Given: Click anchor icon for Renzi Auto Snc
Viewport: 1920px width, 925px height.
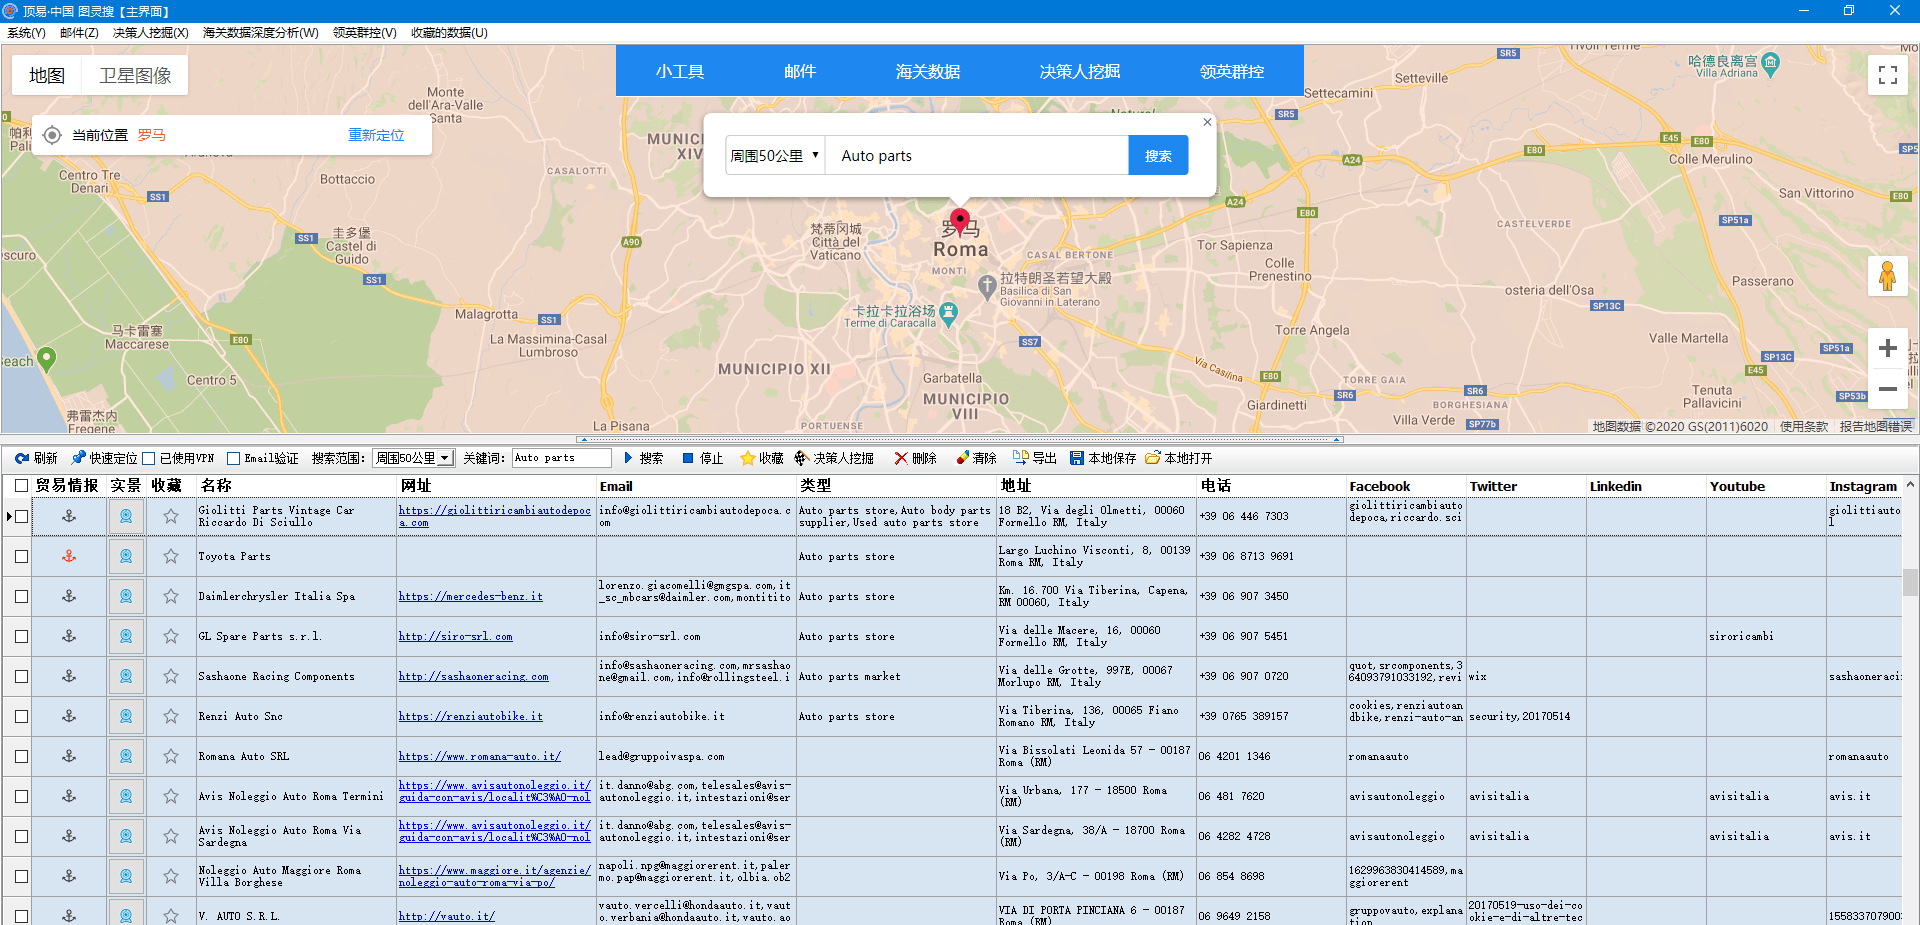Looking at the screenshot, I should click(x=69, y=716).
